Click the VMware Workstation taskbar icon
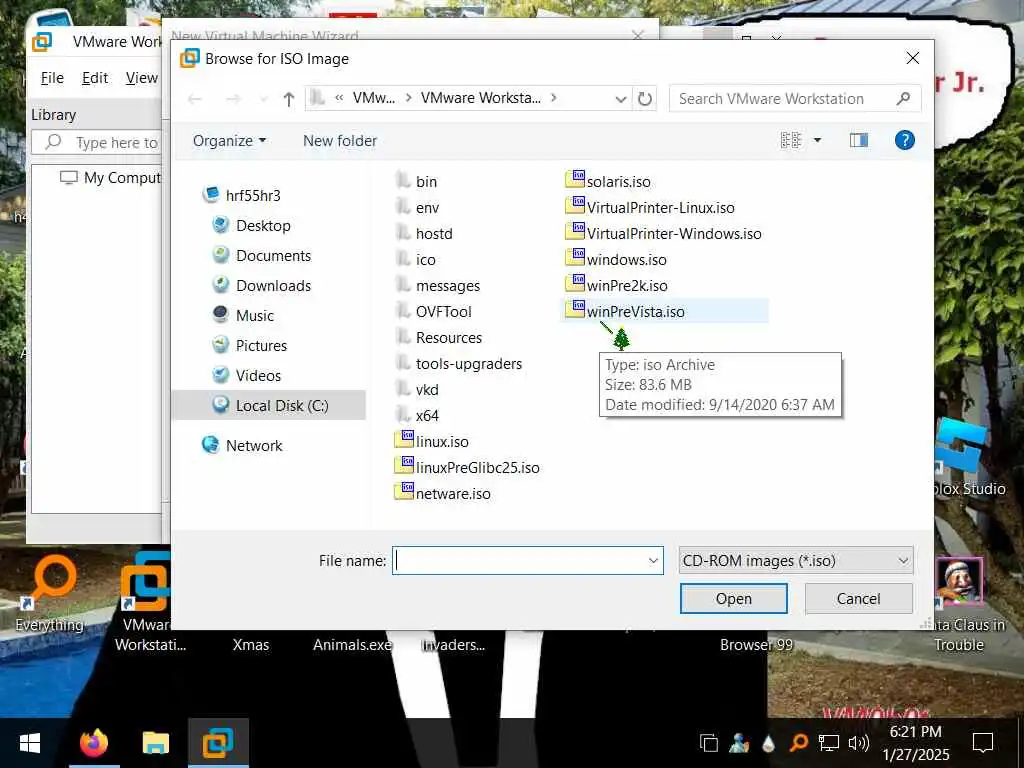Viewport: 1024px width, 768px height. [x=218, y=743]
